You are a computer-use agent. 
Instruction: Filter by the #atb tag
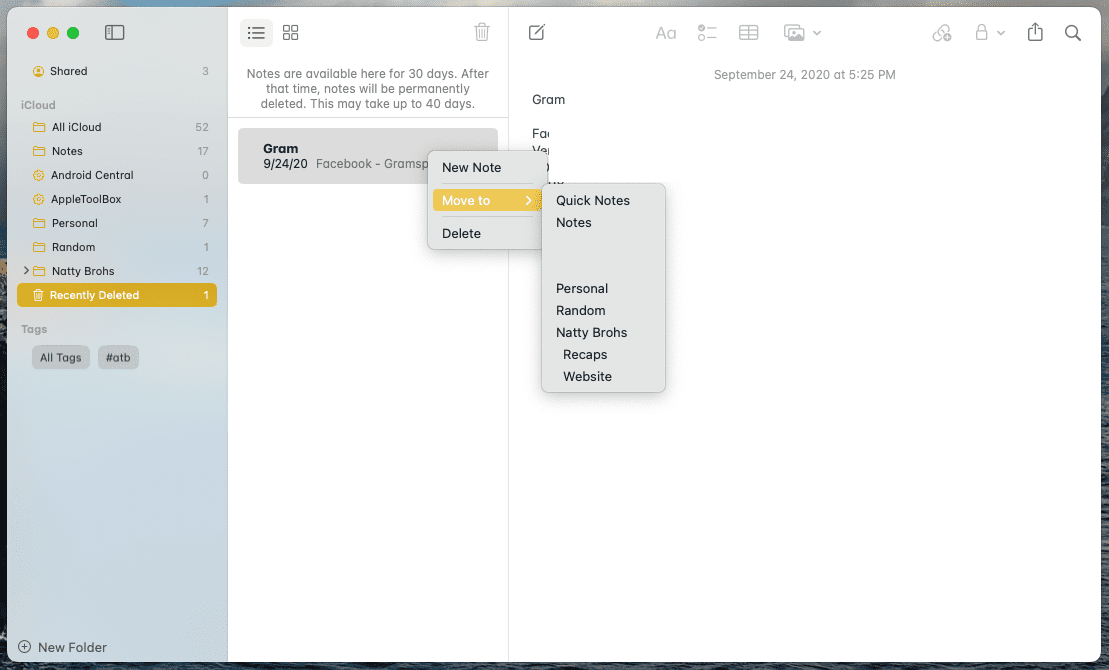118,357
